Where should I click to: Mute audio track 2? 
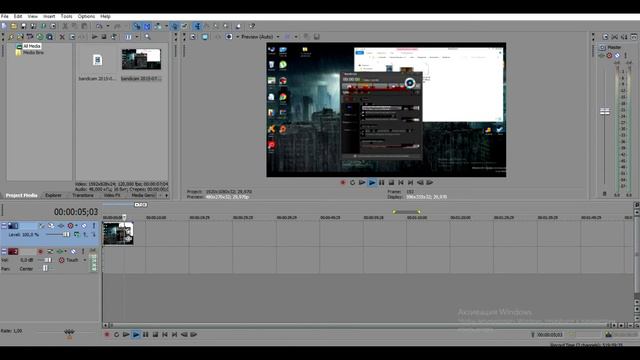73,251
